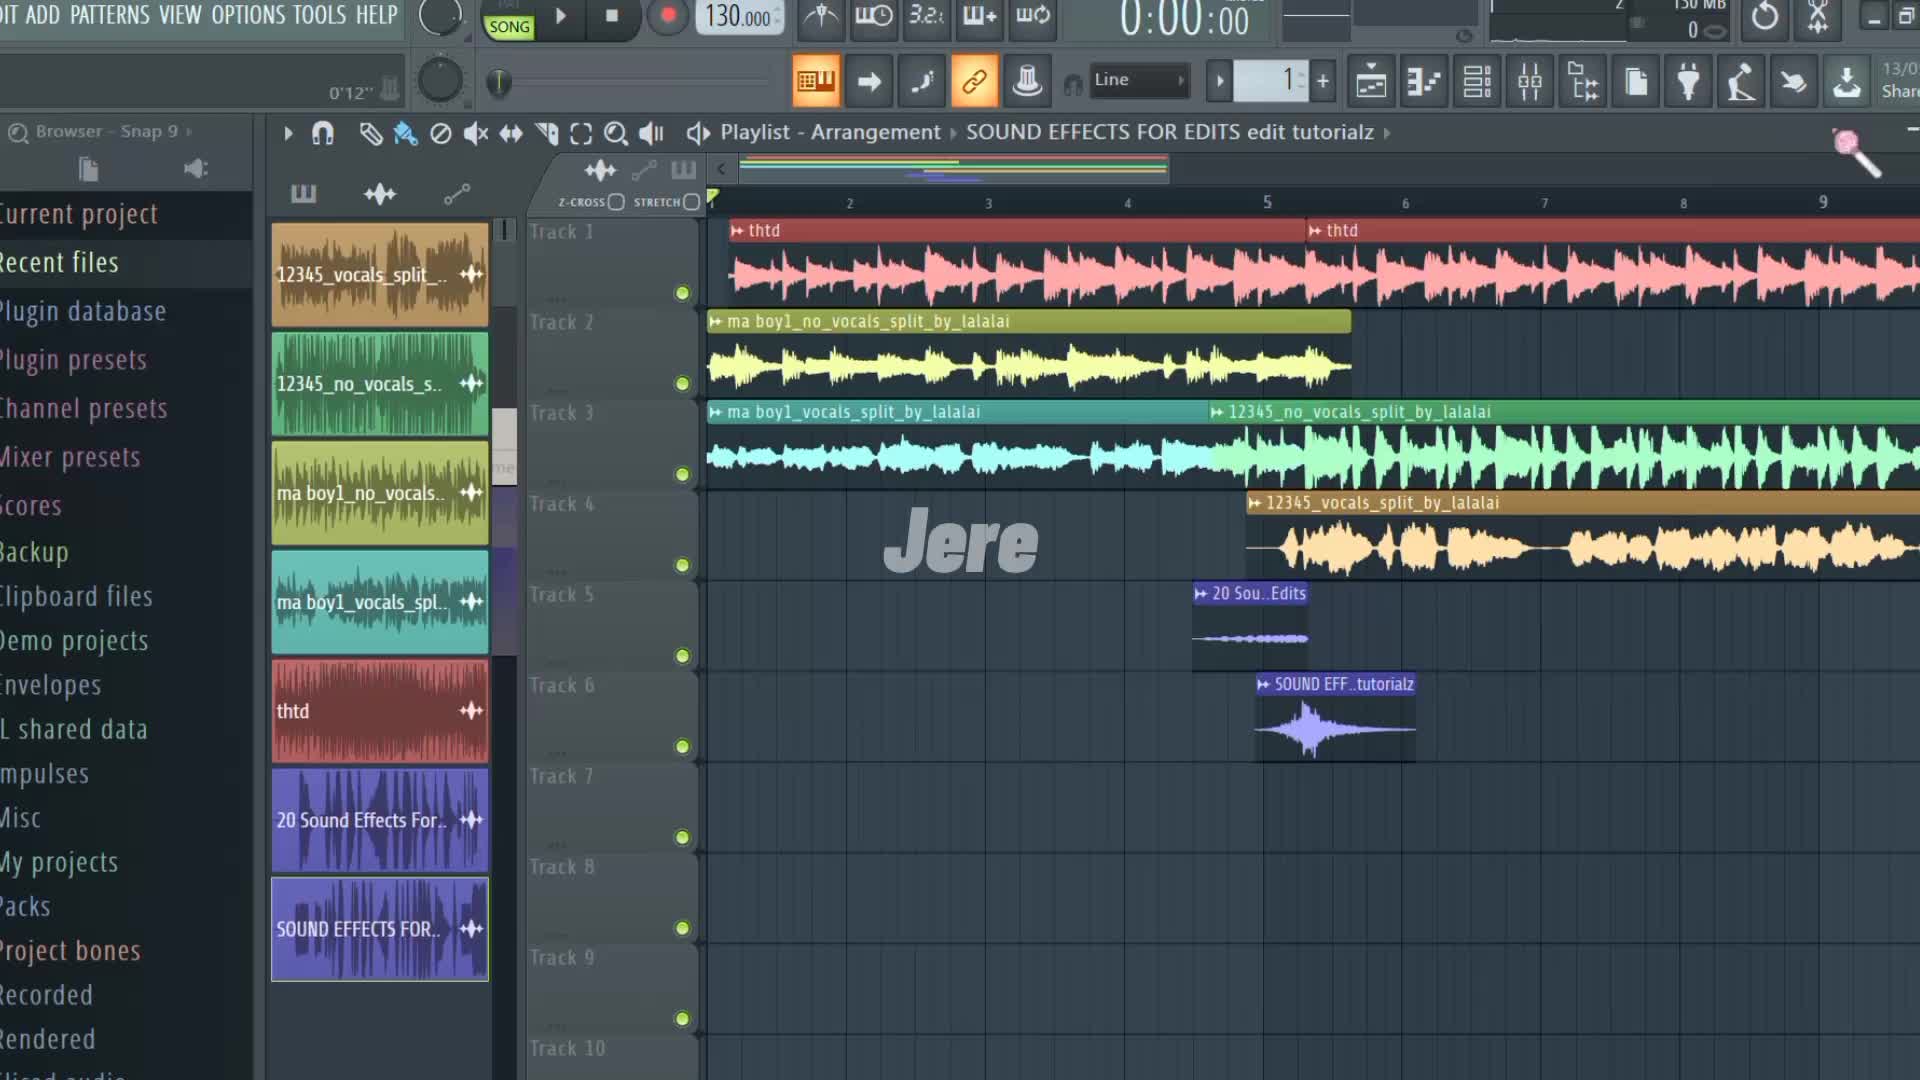This screenshot has width=1920, height=1080.
Task: Open the Piano roll from toolbar
Action: coord(1424,82)
